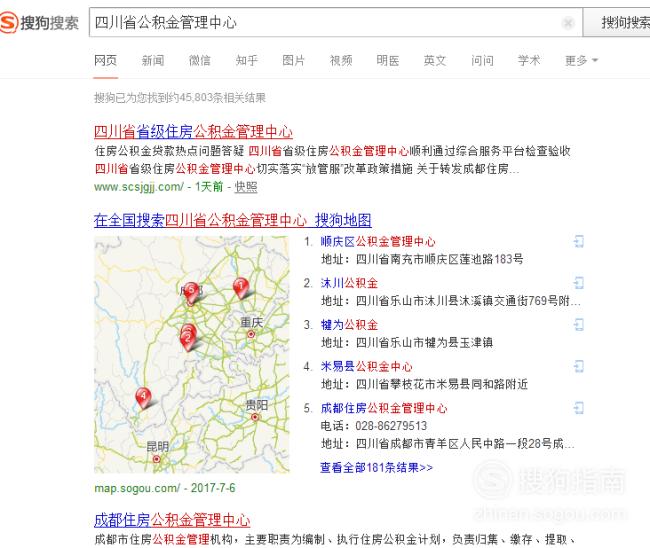Click send-to-phone icon for 沐川公积金

tap(579, 283)
